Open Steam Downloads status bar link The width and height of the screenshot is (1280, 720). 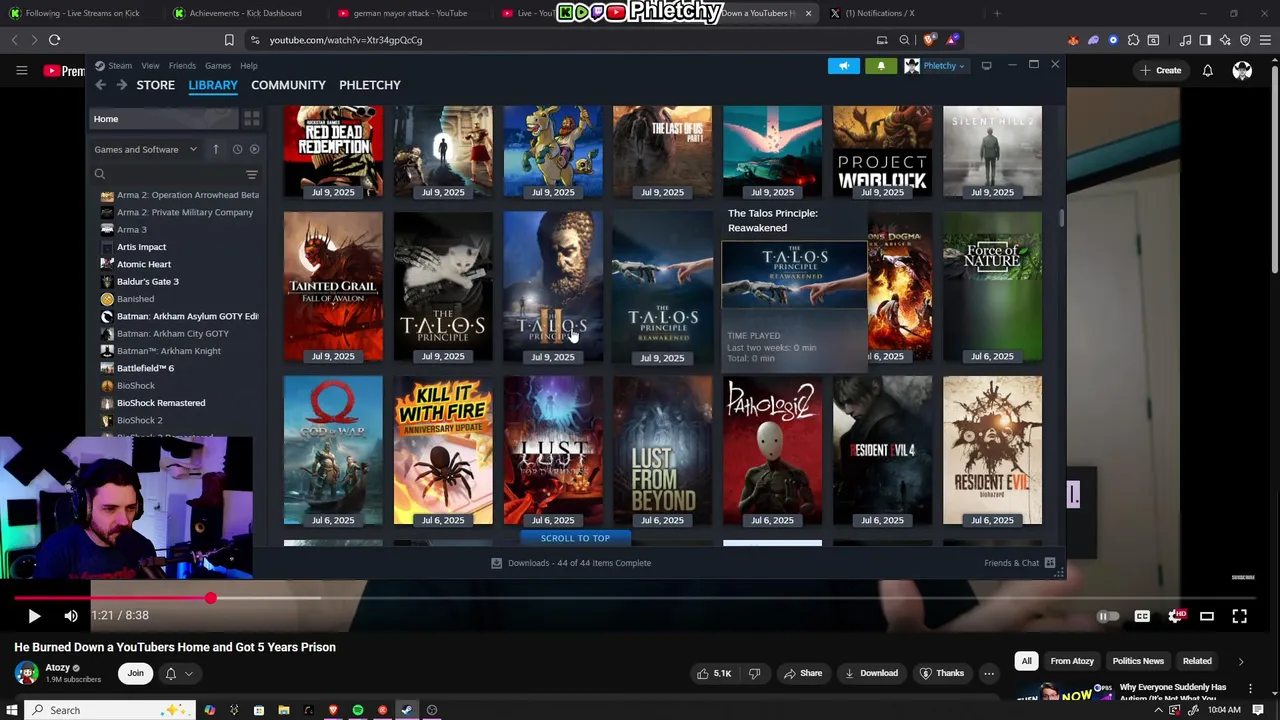tap(570, 563)
